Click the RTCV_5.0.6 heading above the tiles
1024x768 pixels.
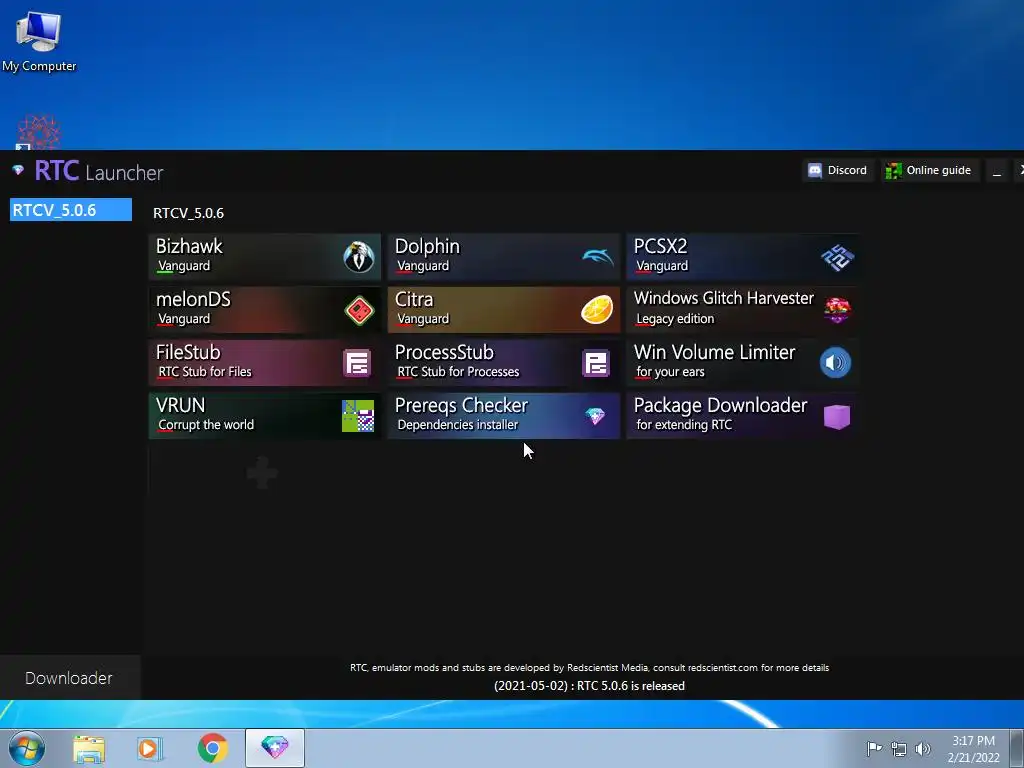[x=188, y=213]
